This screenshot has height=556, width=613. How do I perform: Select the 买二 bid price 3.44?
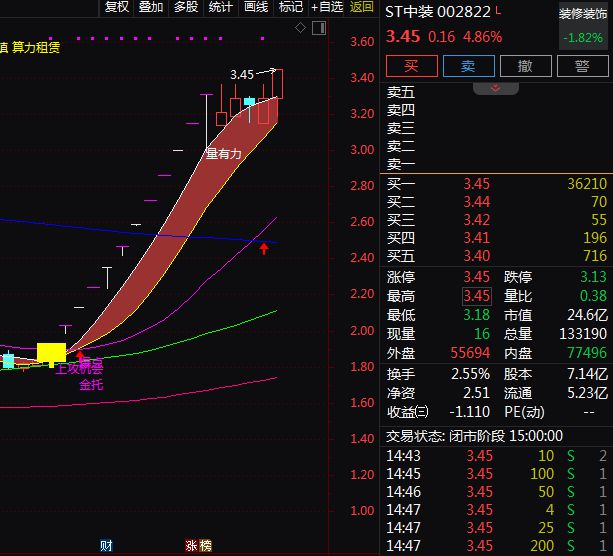(477, 202)
